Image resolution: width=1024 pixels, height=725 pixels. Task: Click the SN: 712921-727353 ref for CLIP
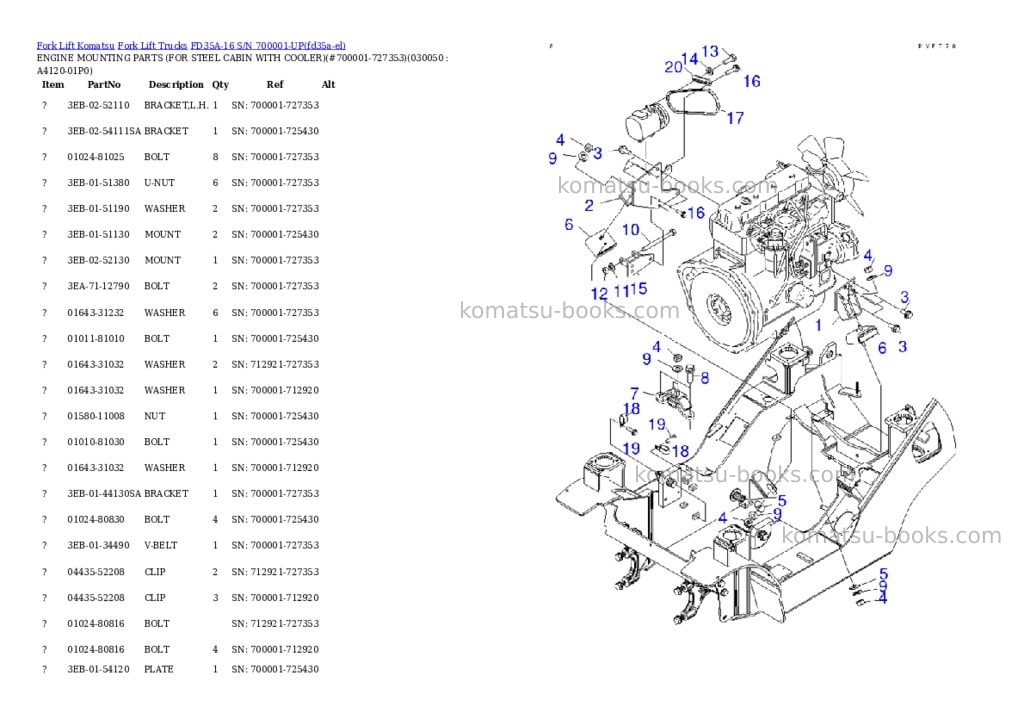[x=275, y=572]
